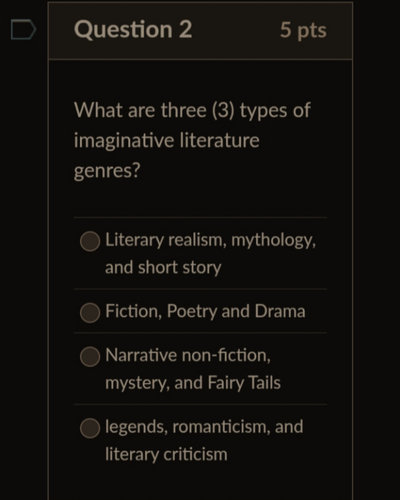Click the "imaginative literature" prompt line

tap(167, 140)
